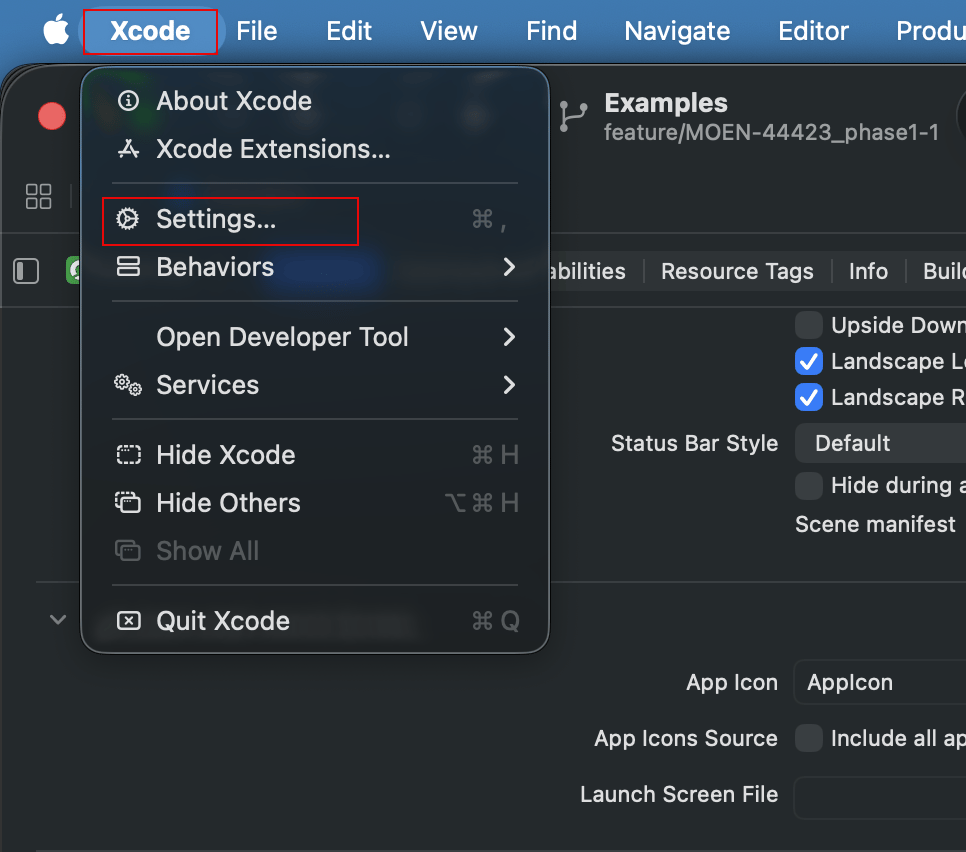Open the App Icon AppIcon combo box
966x852 pixels.
click(880, 682)
